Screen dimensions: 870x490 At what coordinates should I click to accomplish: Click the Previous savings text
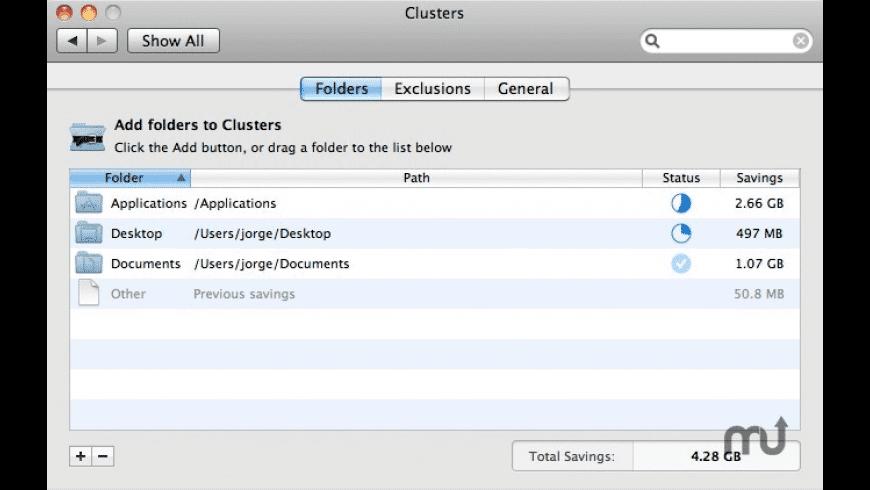(244, 294)
